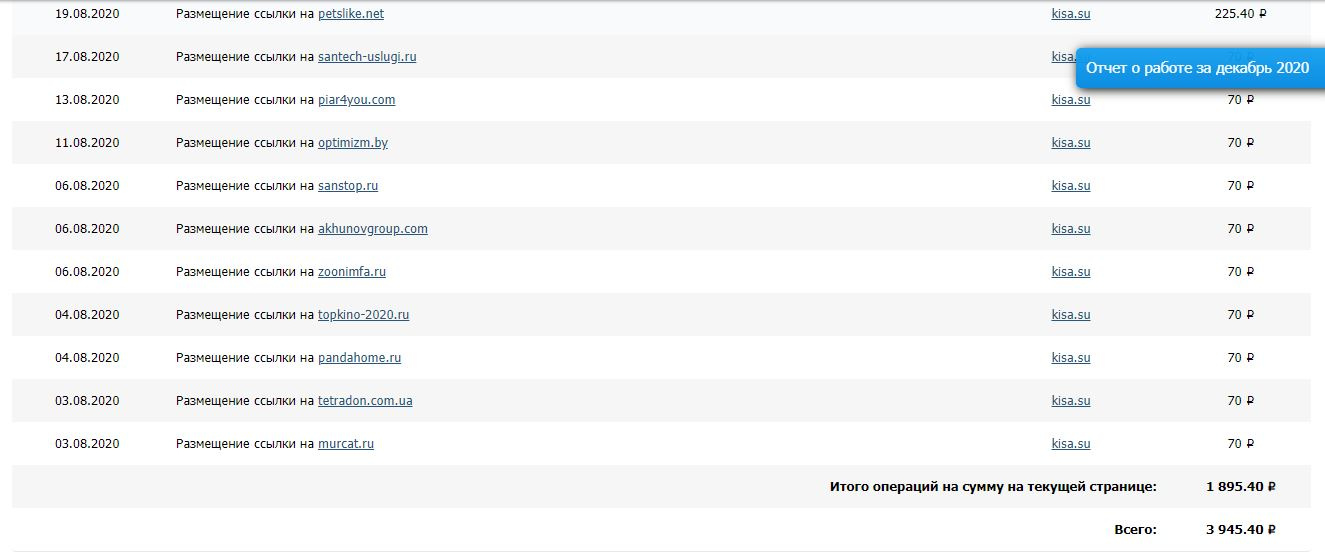Screen dimensions: 1325x560
Task: Open the topkino-2020.ru link
Action: coord(364,315)
